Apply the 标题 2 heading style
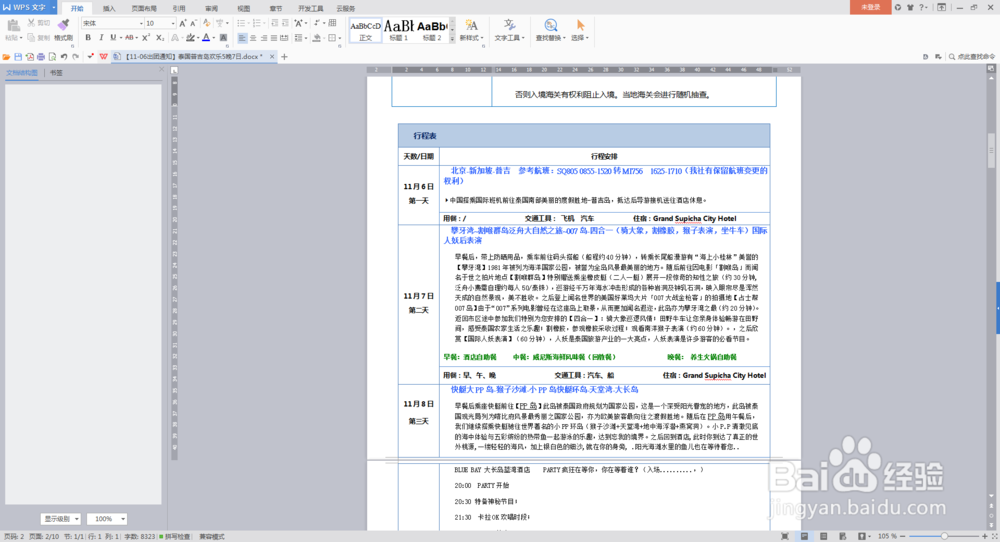 tap(432, 30)
